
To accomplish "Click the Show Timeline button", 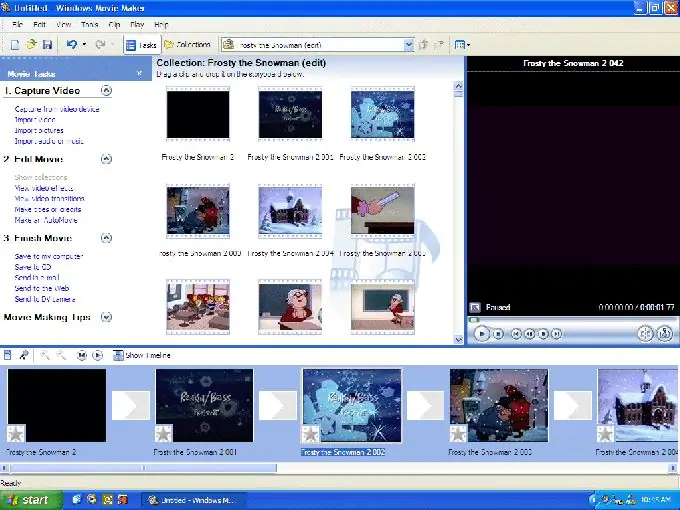I will (x=141, y=355).
